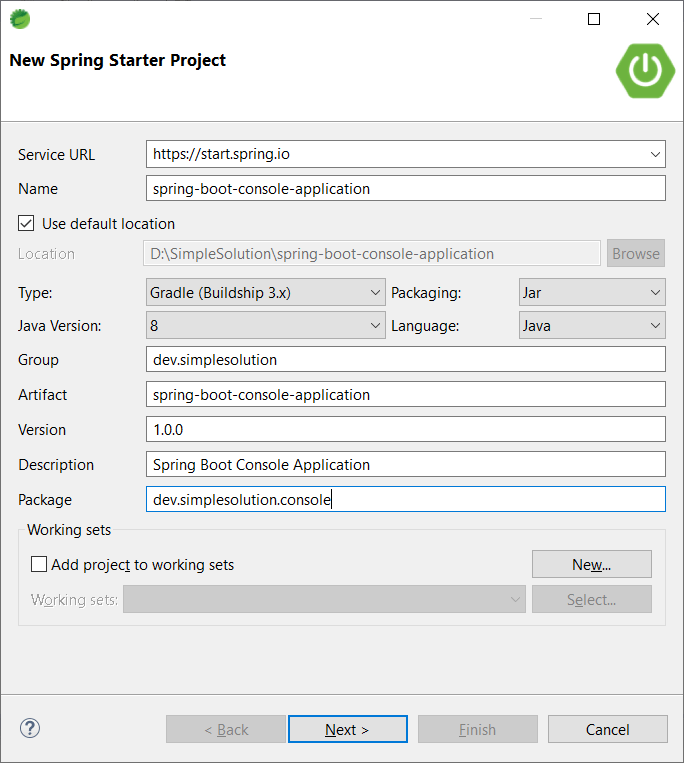Viewport: 684px width, 763px height.
Task: Click the Working sets group label
Action: [x=69, y=530]
